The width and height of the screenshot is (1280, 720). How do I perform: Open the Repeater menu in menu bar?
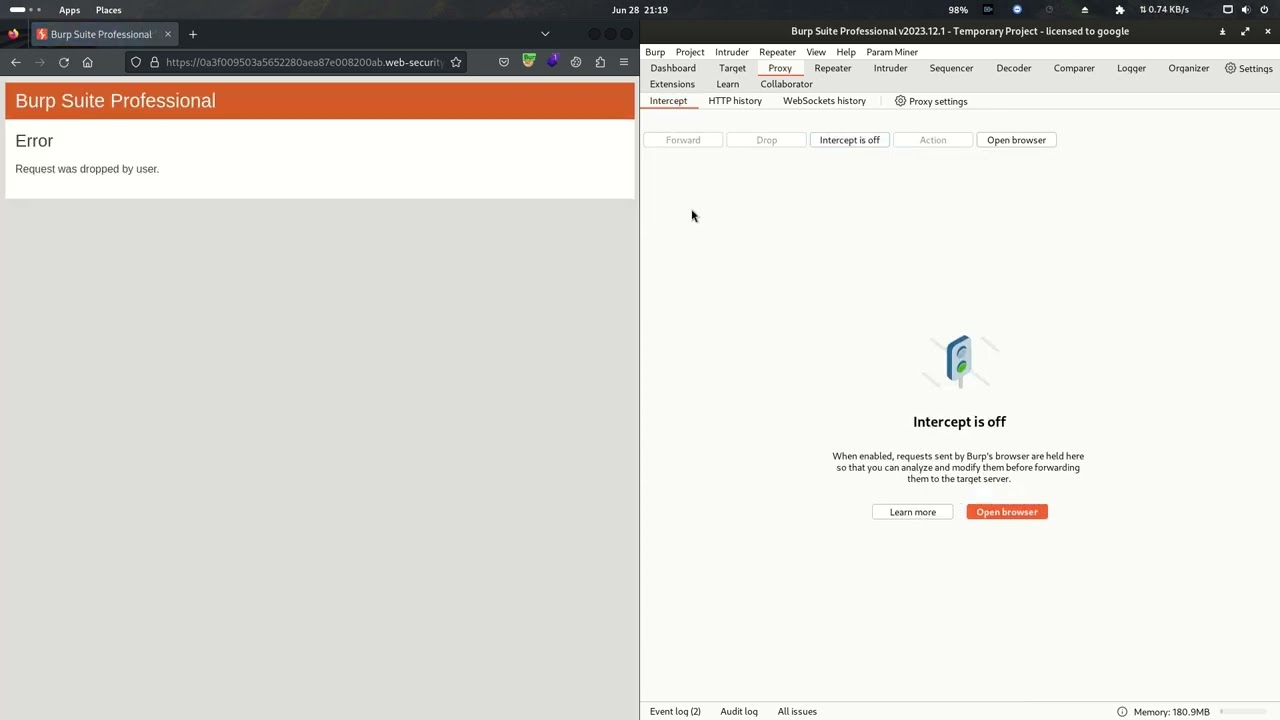(x=777, y=52)
